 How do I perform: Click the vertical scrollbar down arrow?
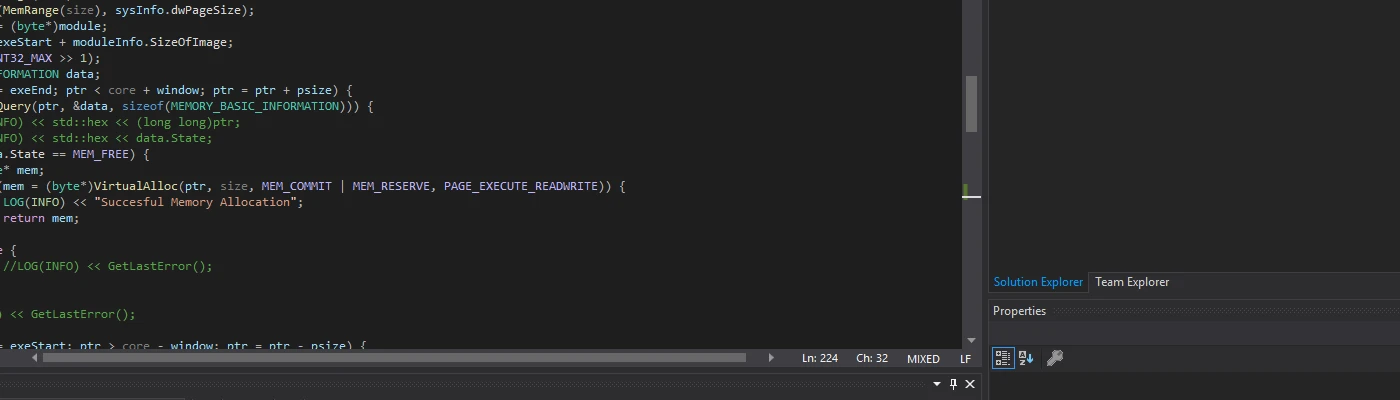(x=971, y=340)
